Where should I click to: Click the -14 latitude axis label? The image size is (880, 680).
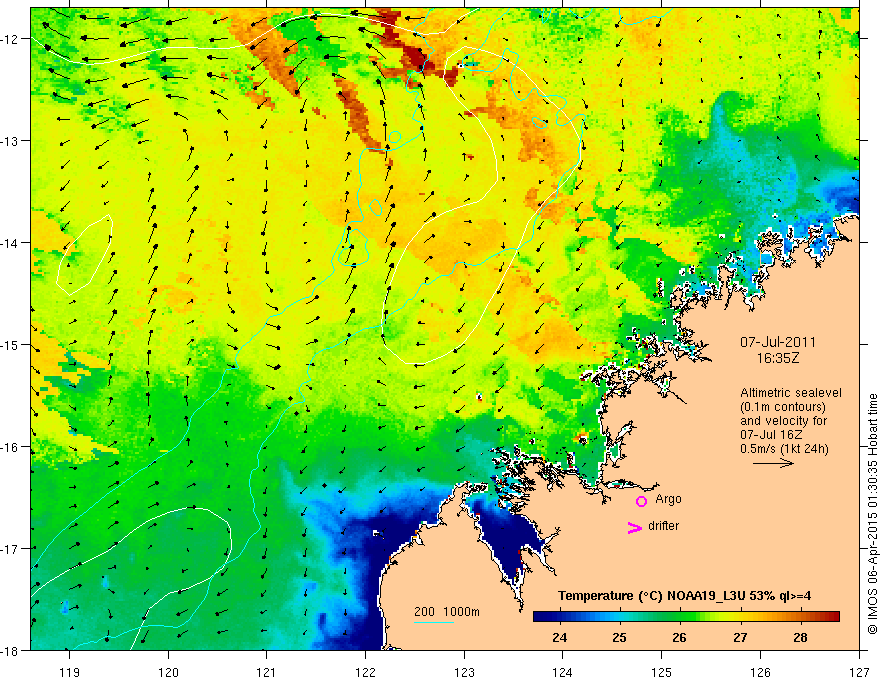point(10,243)
